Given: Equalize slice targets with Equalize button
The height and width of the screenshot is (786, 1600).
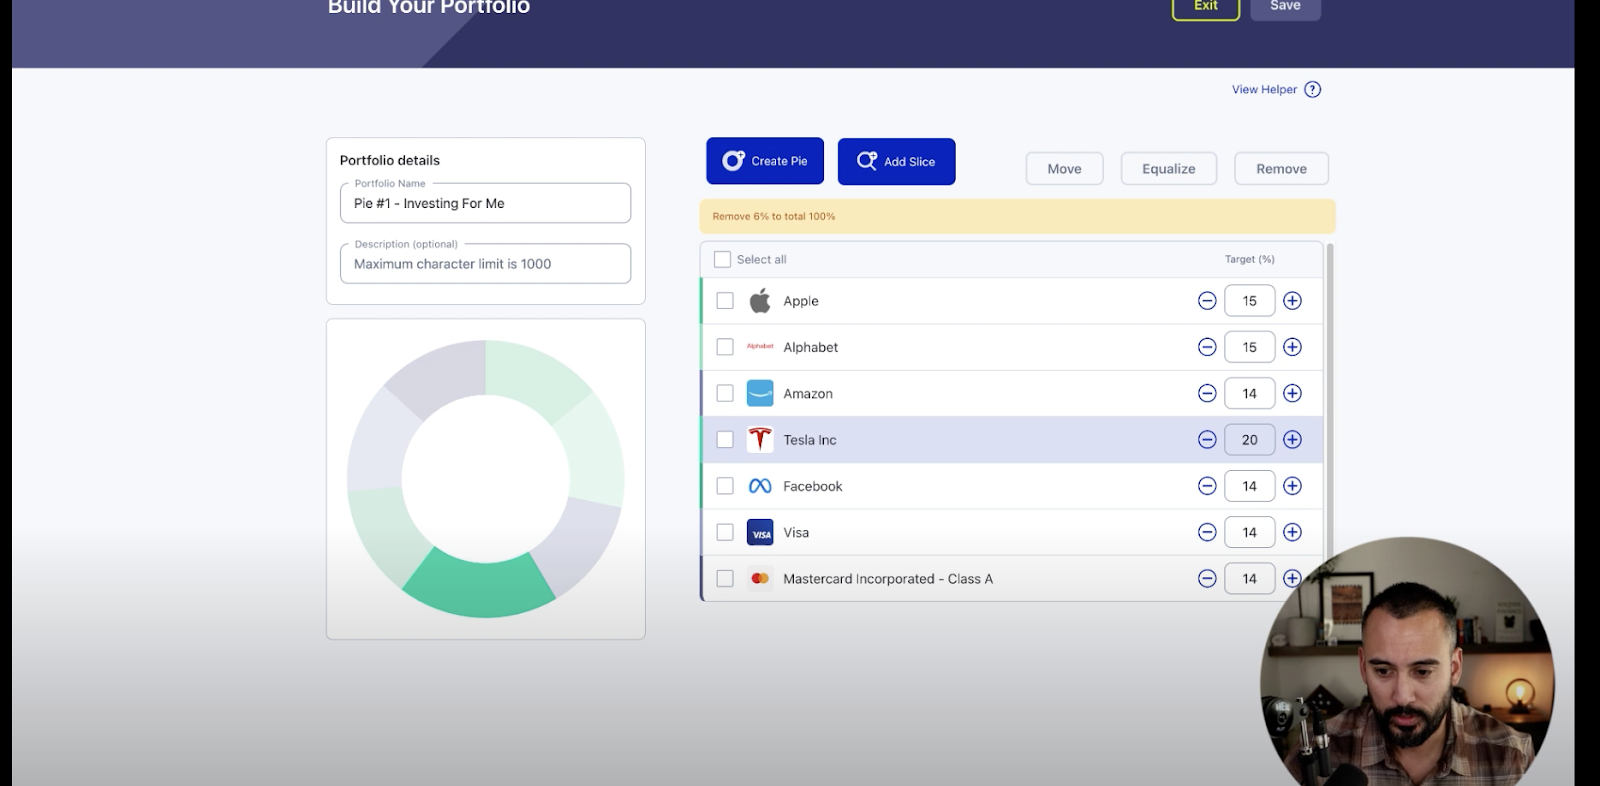Looking at the screenshot, I should (1169, 169).
